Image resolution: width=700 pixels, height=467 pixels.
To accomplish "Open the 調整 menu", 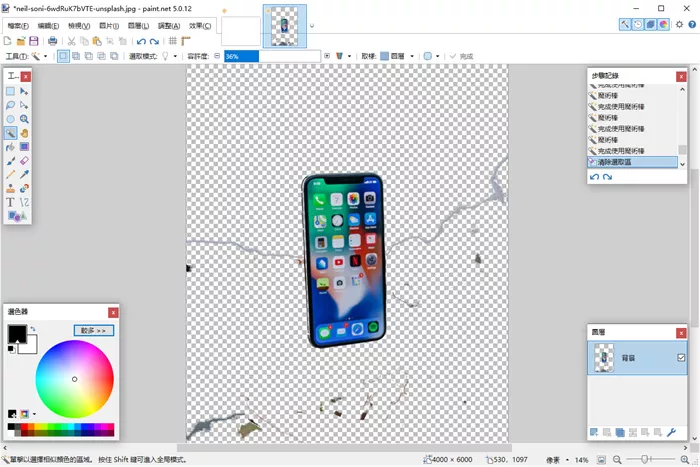I will pyautogui.click(x=169, y=26).
